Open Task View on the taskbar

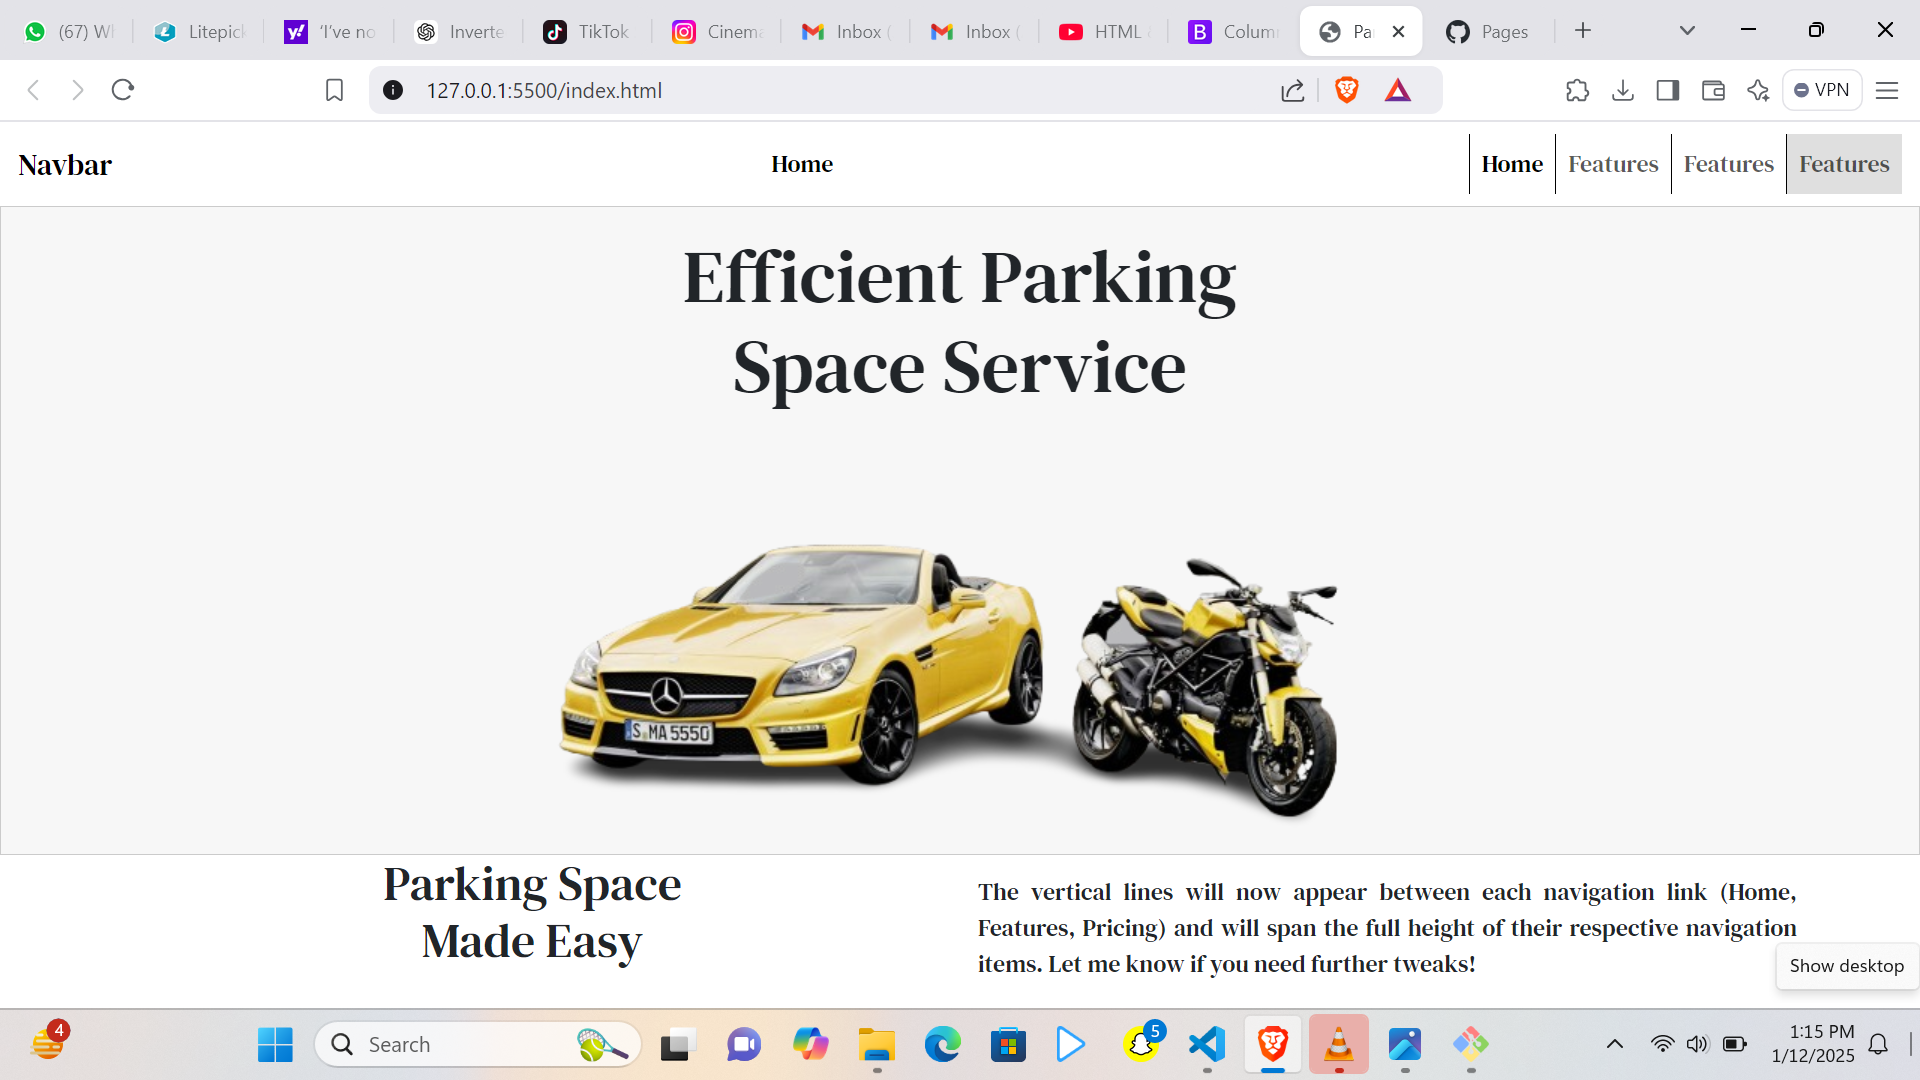[x=677, y=1045]
